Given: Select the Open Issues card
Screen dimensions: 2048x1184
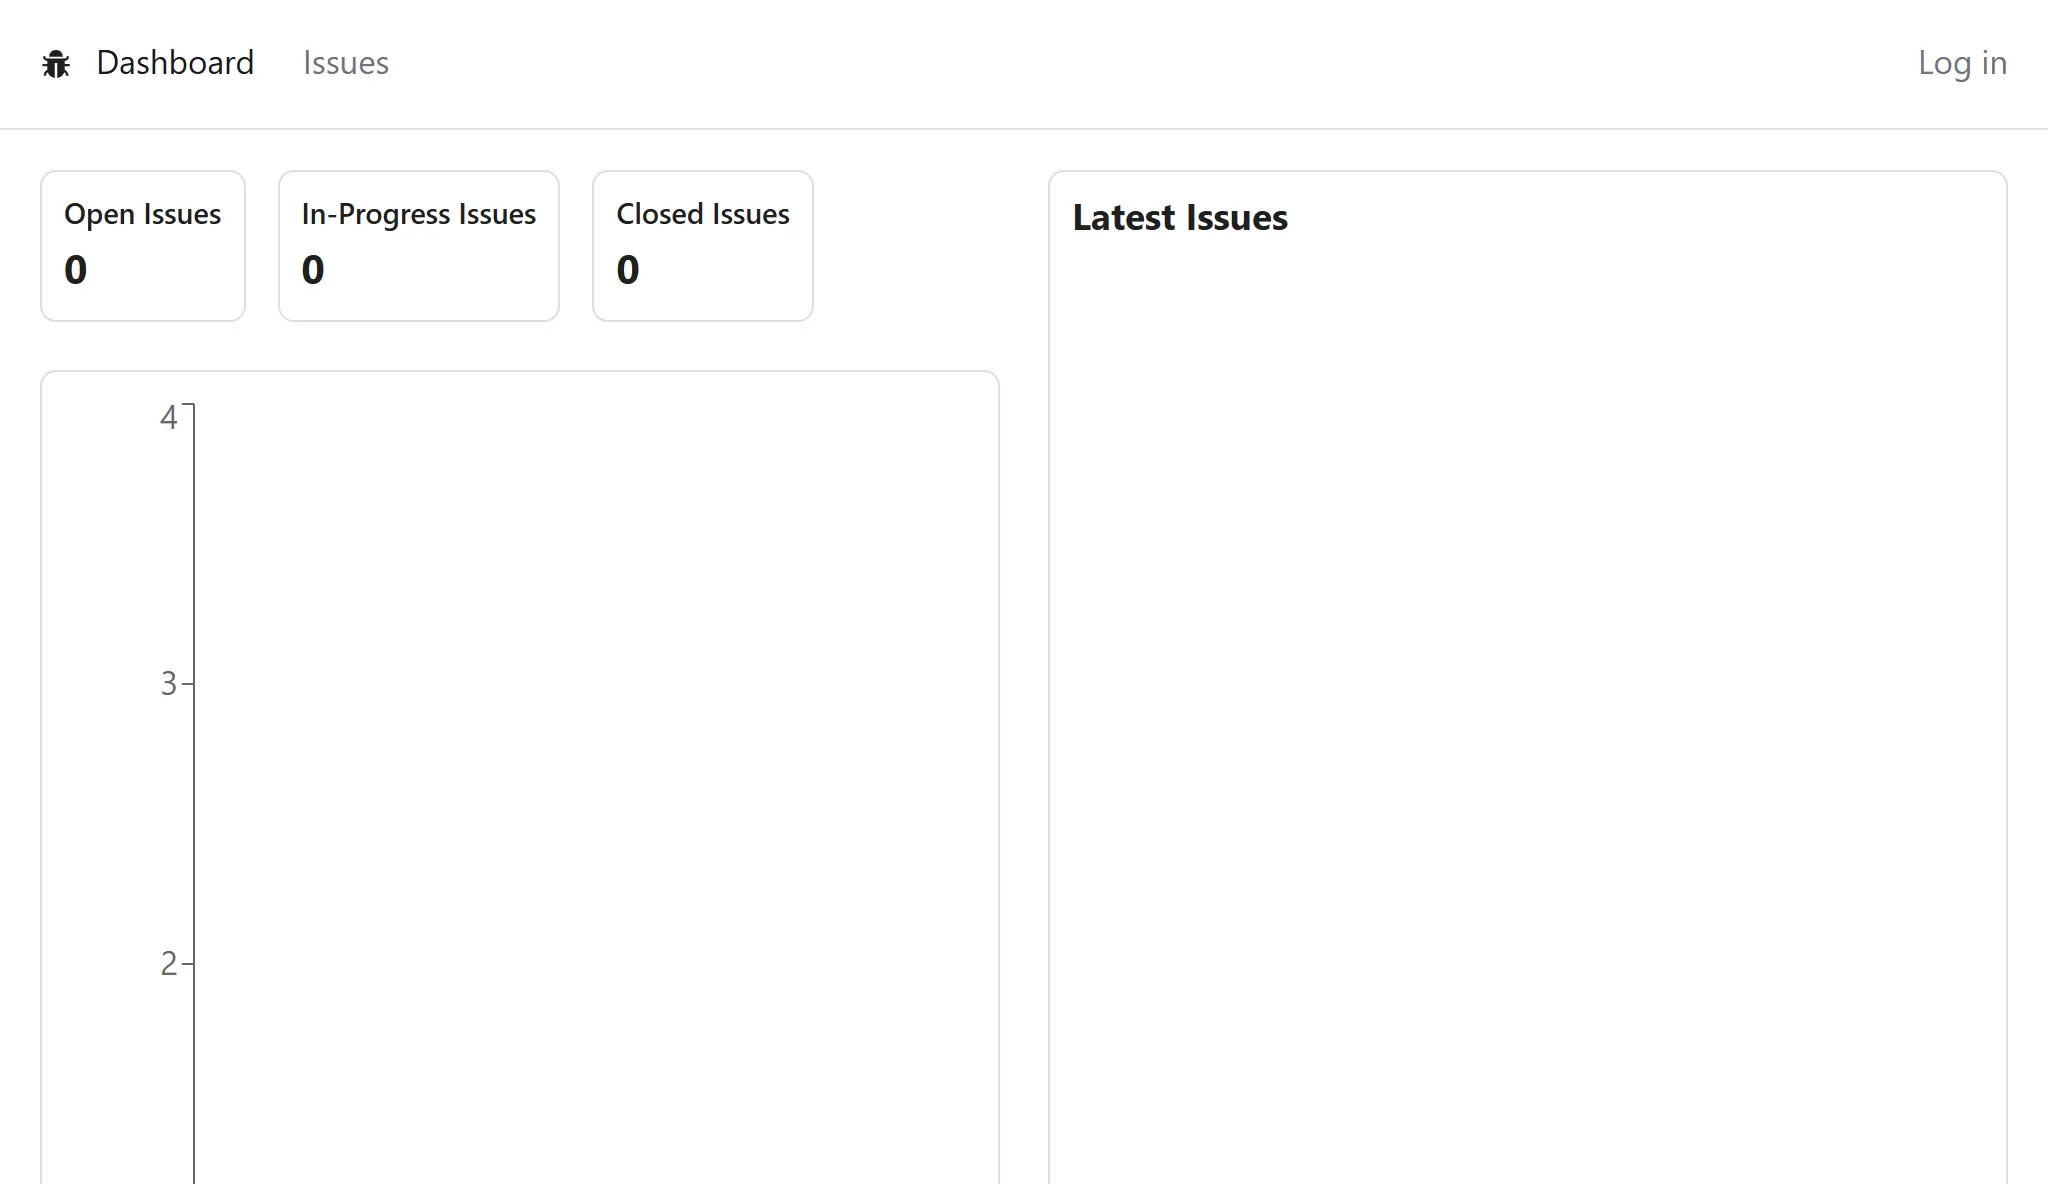Looking at the screenshot, I should click(143, 245).
